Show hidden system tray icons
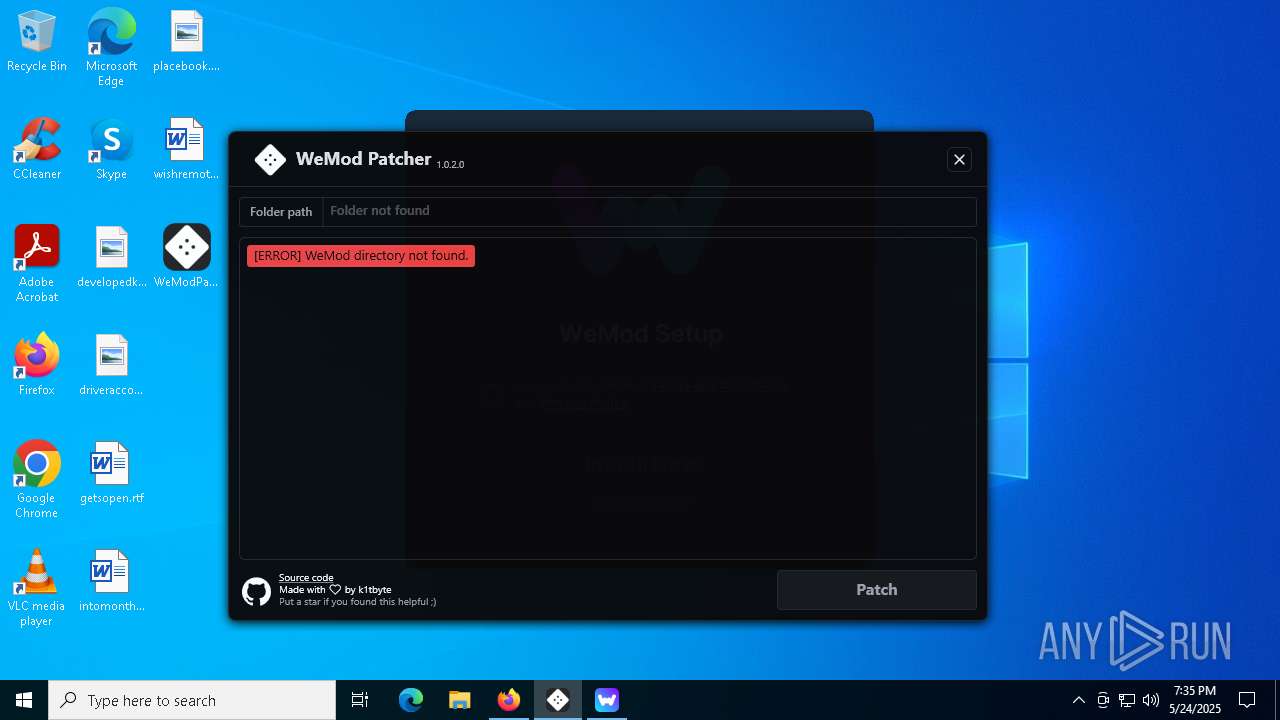The height and width of the screenshot is (720, 1280). point(1078,700)
